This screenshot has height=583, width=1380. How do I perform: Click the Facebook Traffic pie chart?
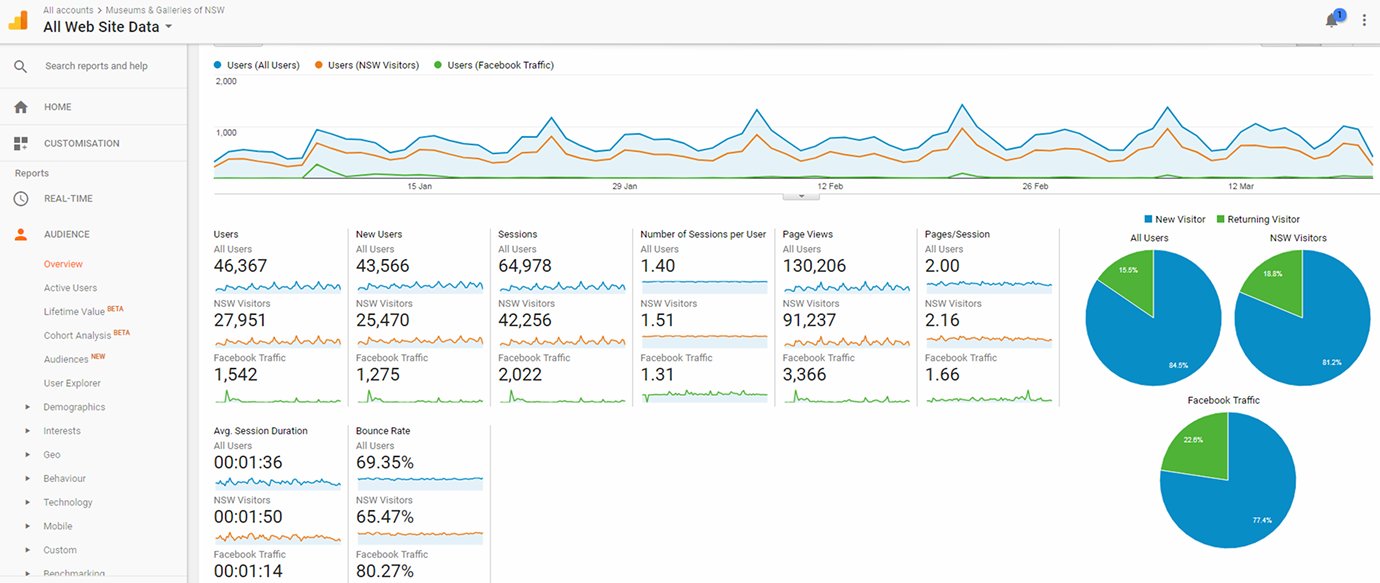1229,480
